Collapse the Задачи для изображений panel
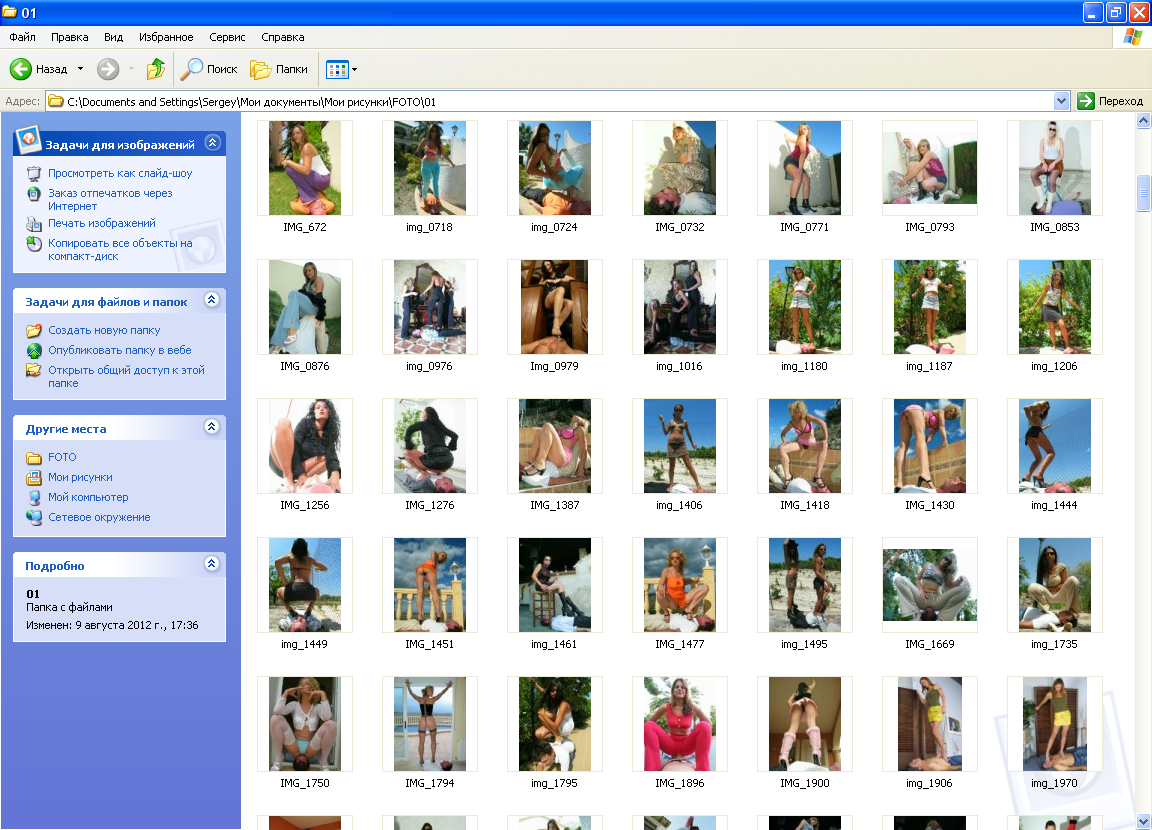 click(x=212, y=142)
